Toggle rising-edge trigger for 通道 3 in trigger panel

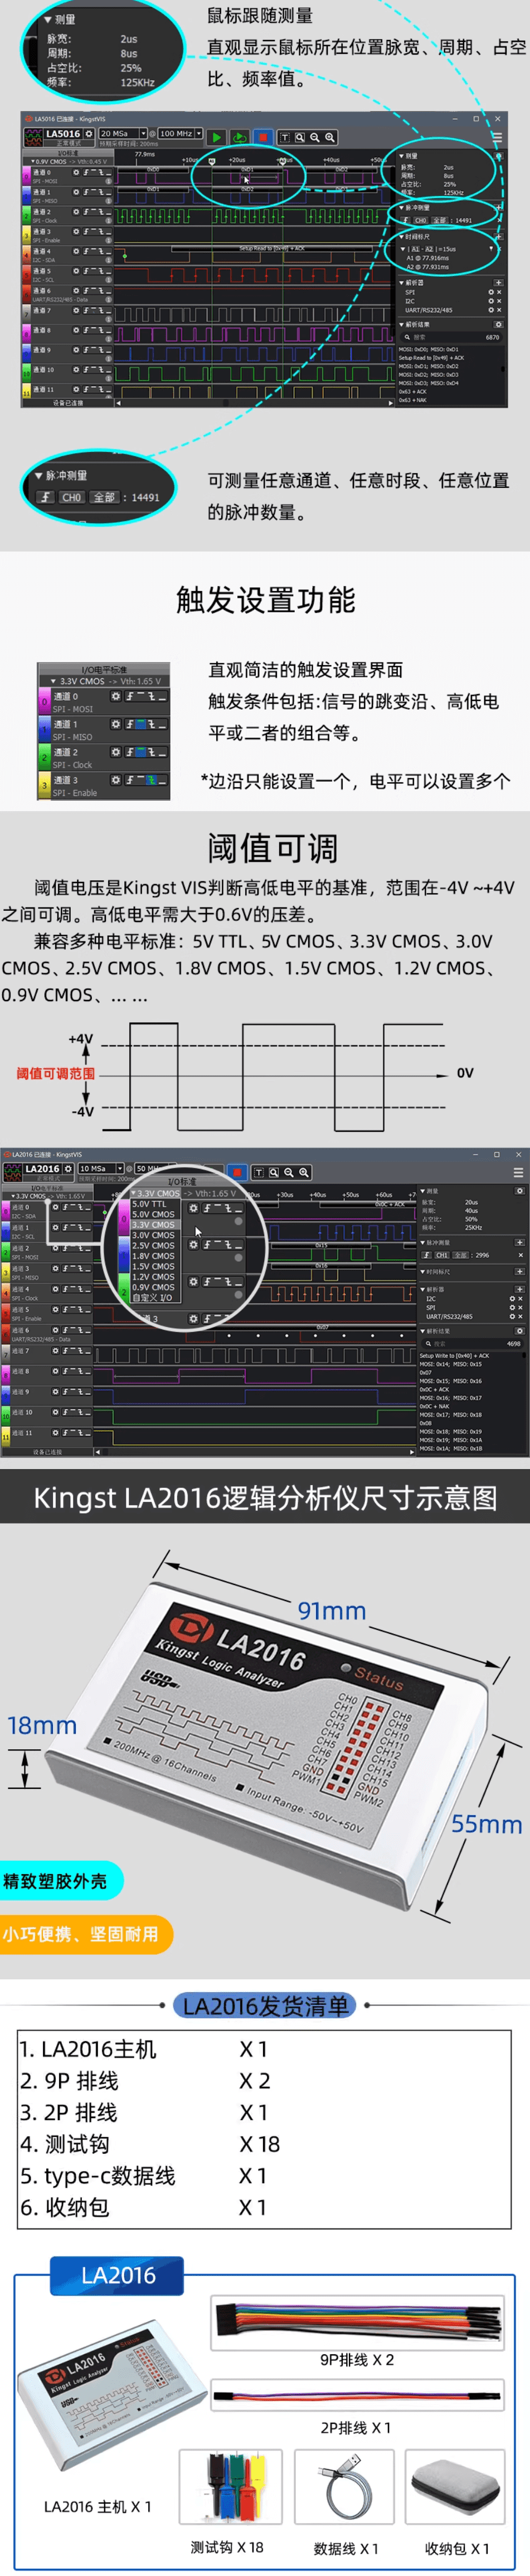tap(129, 780)
